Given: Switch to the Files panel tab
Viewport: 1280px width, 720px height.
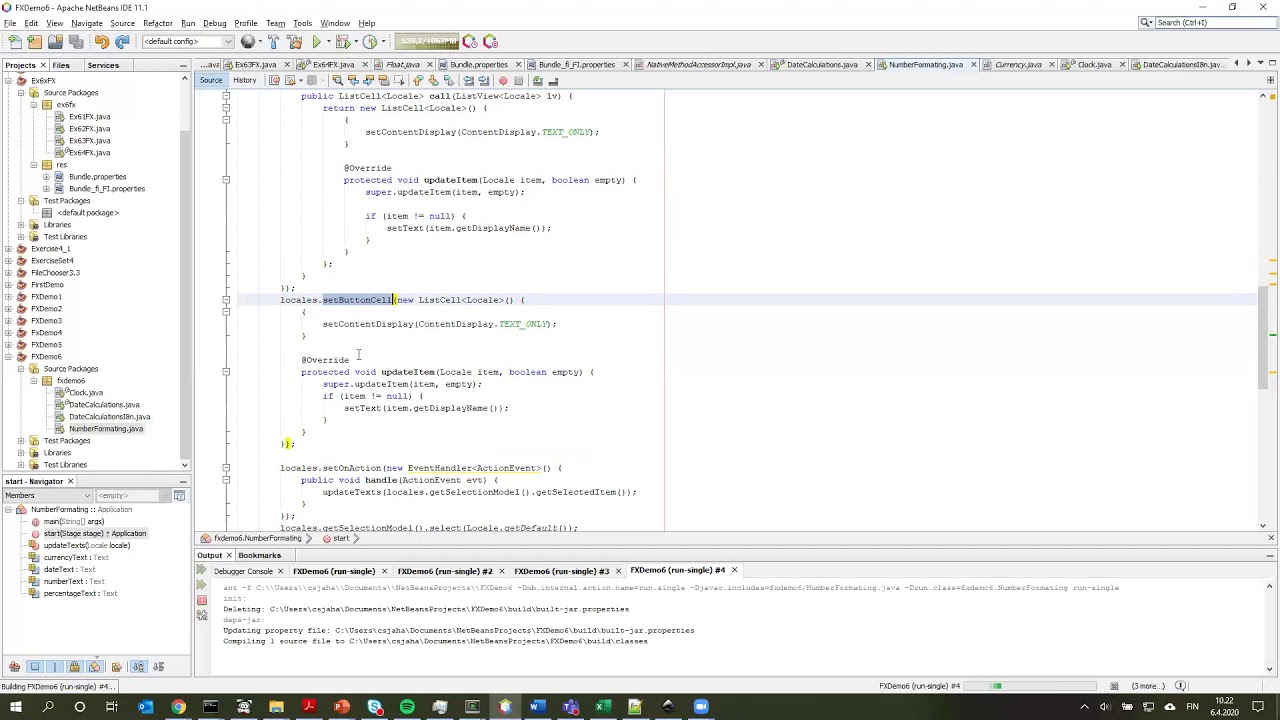Looking at the screenshot, I should click(x=61, y=65).
